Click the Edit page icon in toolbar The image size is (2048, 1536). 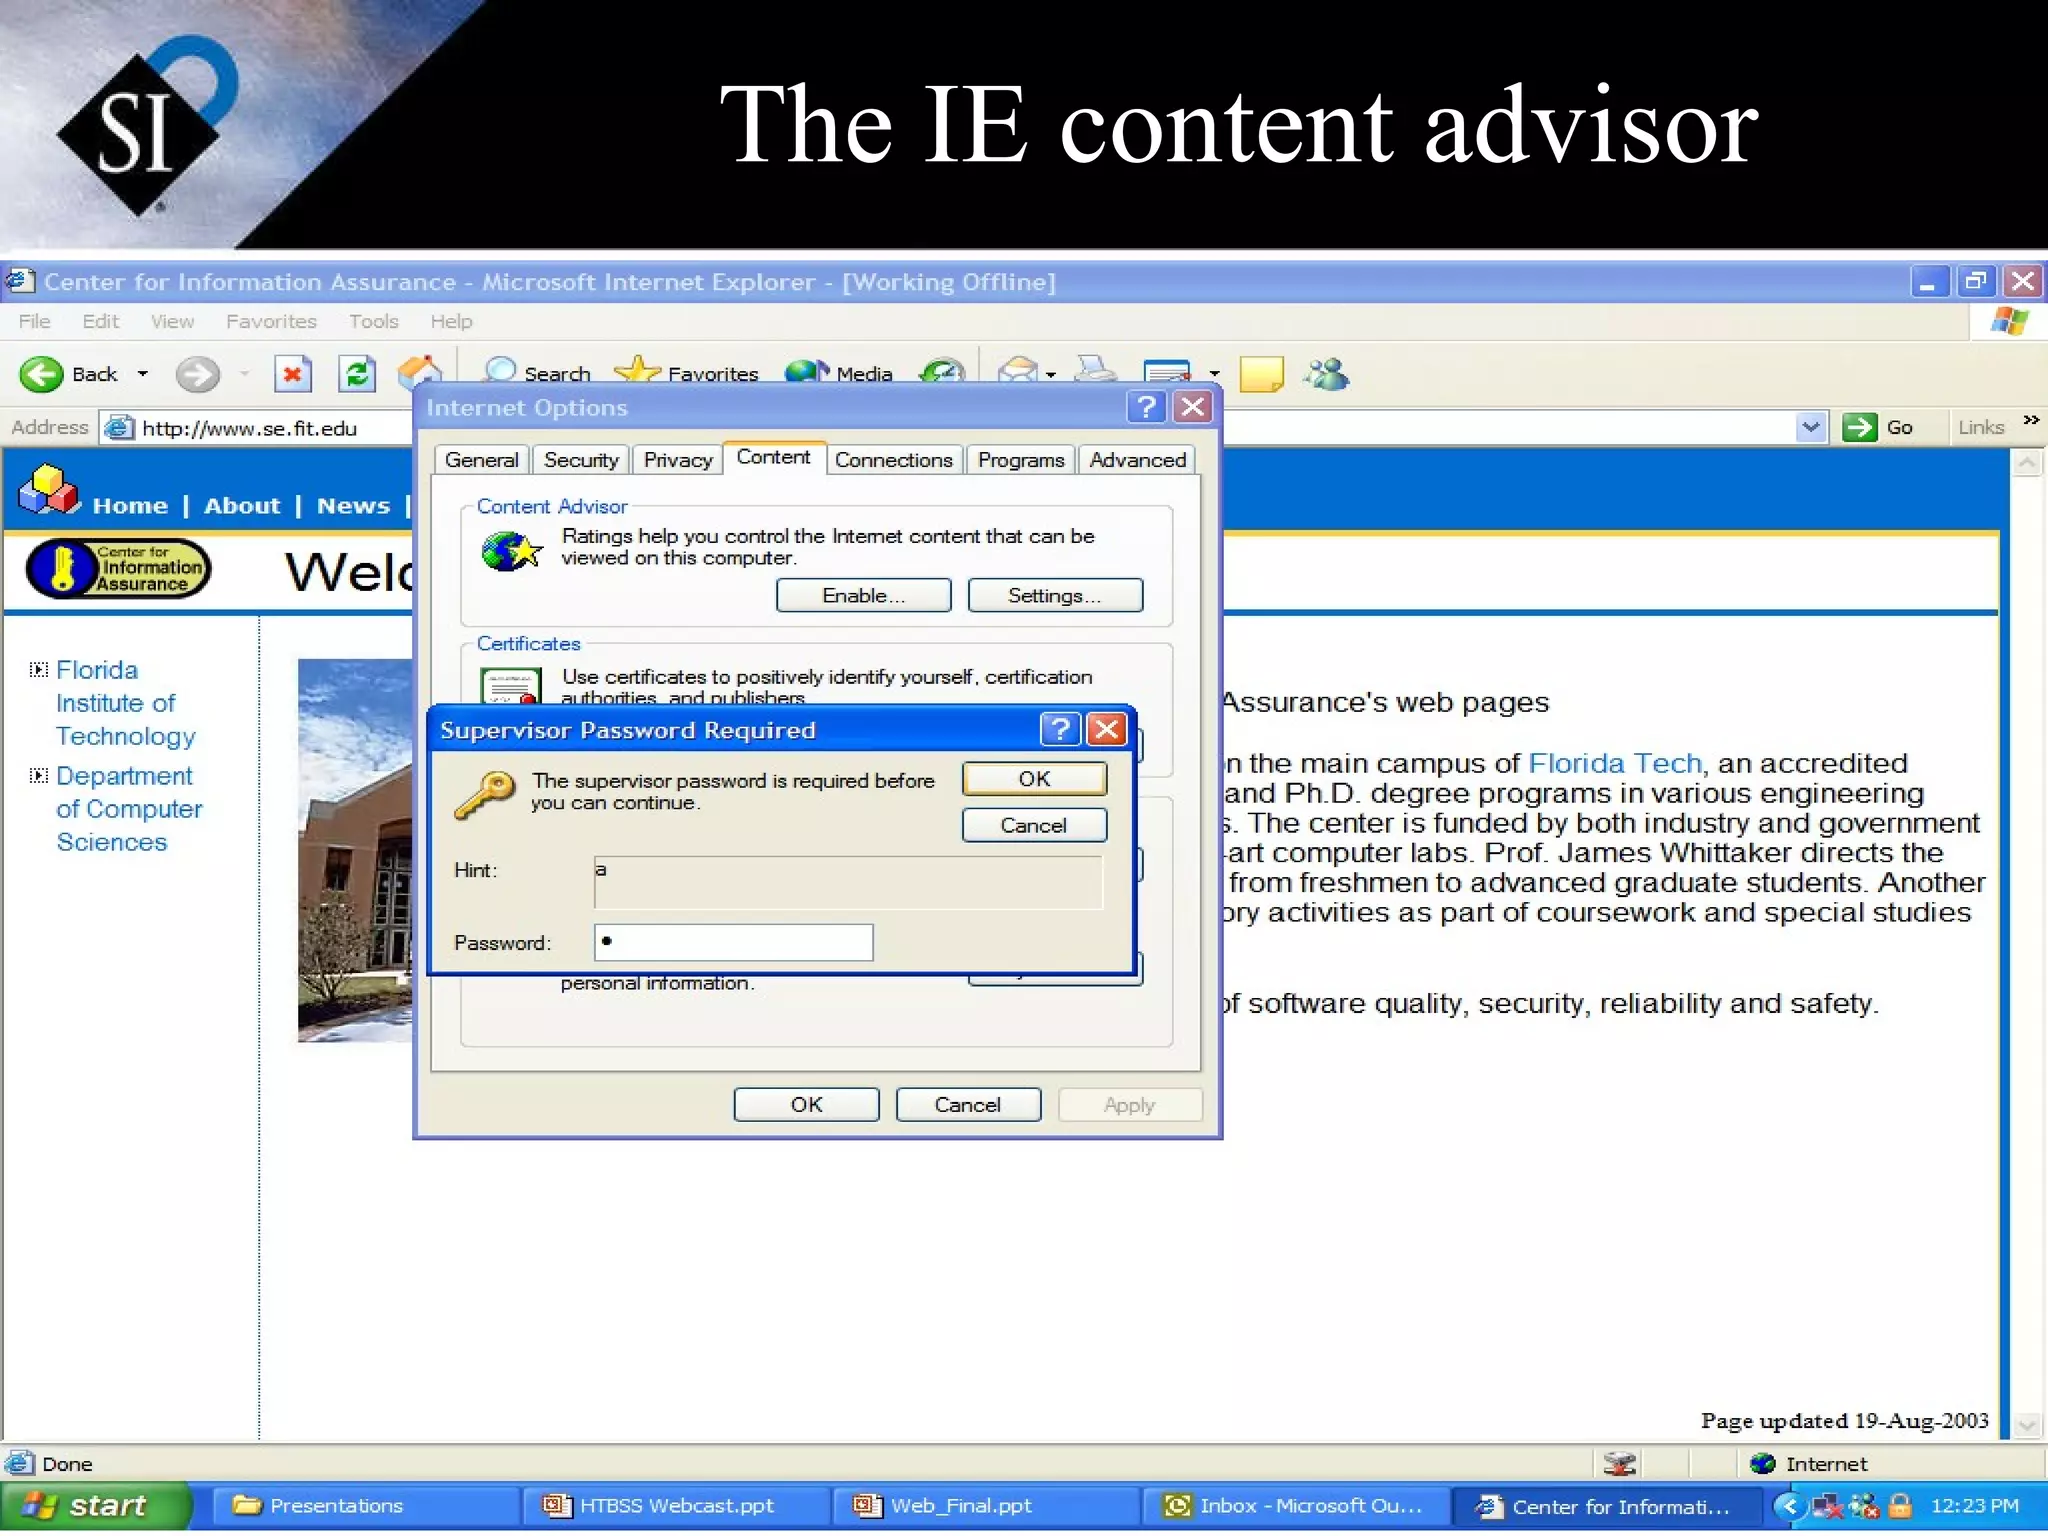click(x=1166, y=373)
